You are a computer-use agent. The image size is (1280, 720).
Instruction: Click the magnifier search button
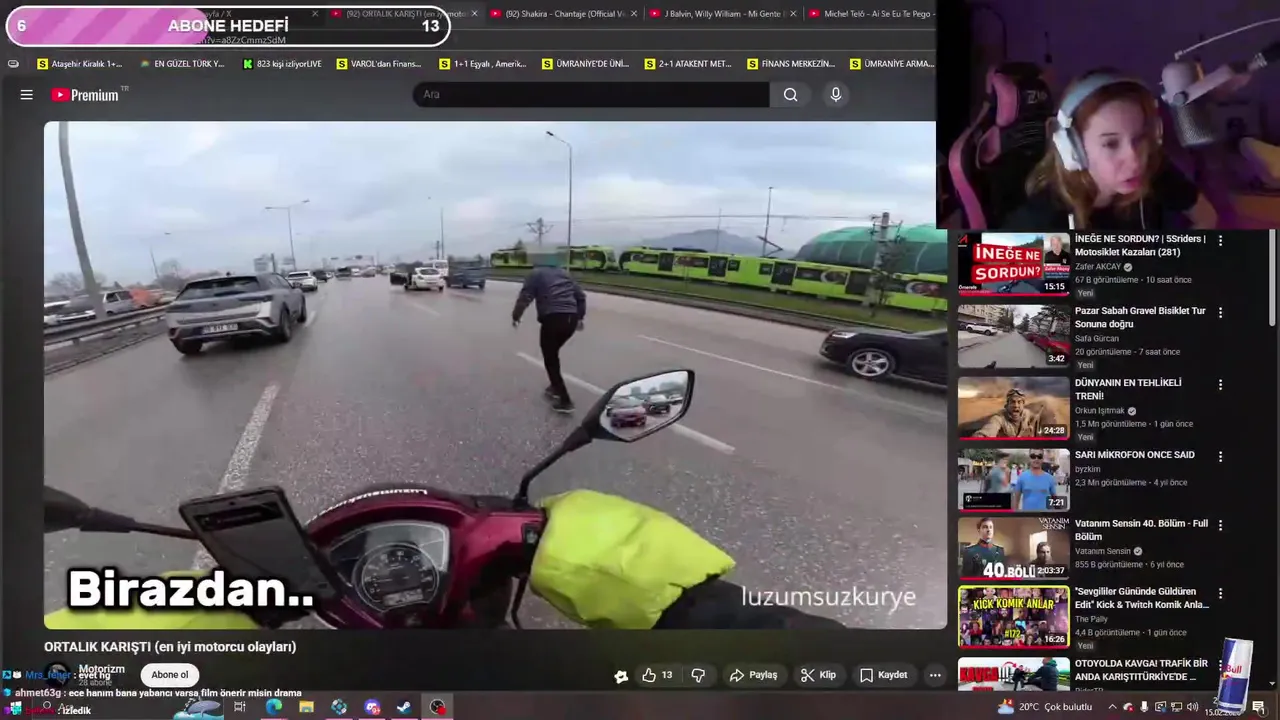click(790, 95)
